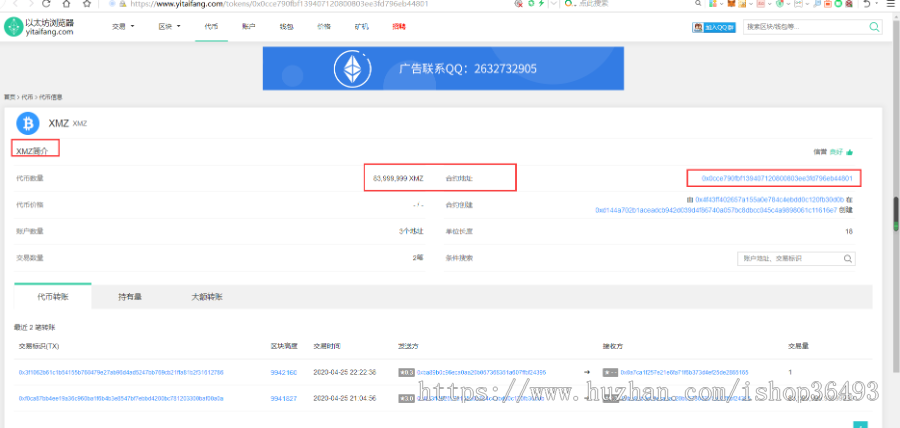Click the browser reload button
The image size is (900, 428).
46,3
